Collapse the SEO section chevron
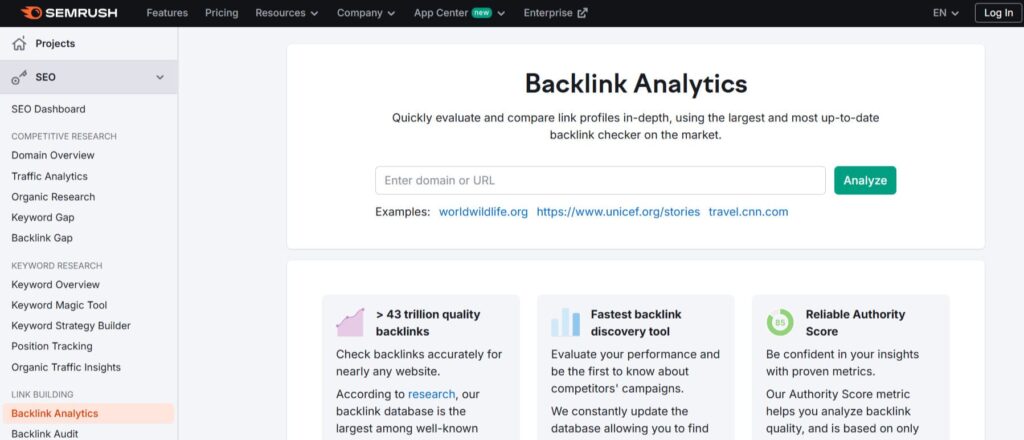Viewport: 1024px width, 440px height. pyautogui.click(x=160, y=77)
